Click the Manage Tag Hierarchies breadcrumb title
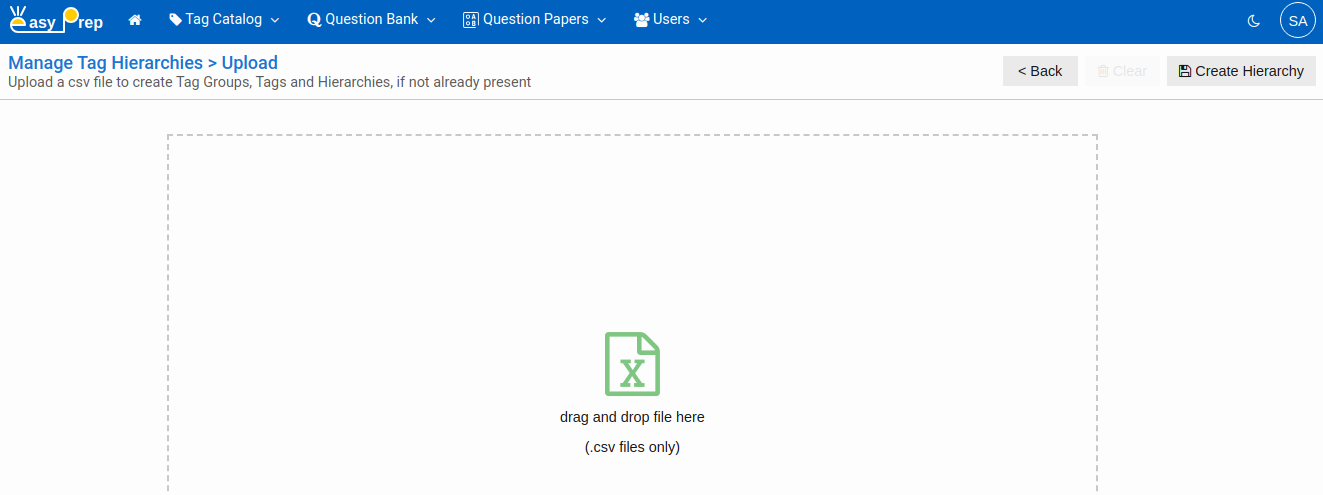Viewport: 1323px width, 495px height. pos(105,63)
